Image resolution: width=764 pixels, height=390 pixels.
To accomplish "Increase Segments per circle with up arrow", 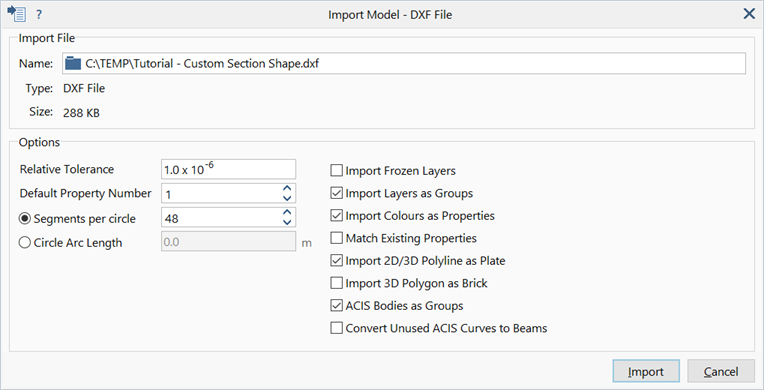I will (x=287, y=213).
